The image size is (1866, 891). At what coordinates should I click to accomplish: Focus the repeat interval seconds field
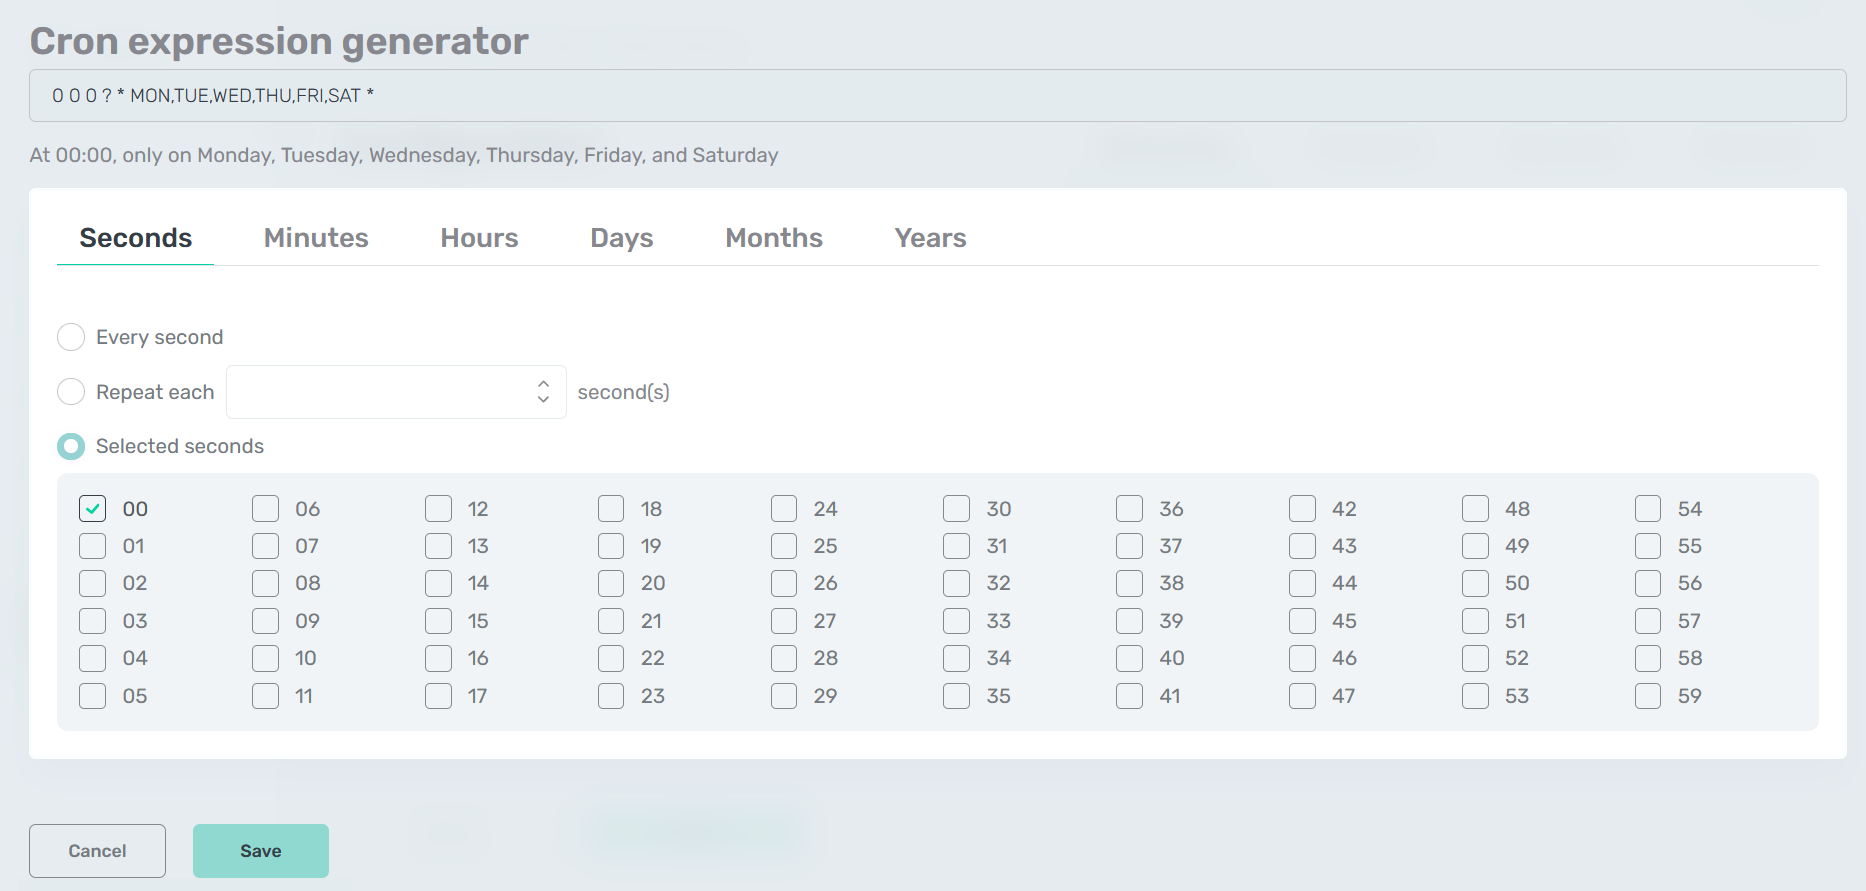(x=380, y=392)
